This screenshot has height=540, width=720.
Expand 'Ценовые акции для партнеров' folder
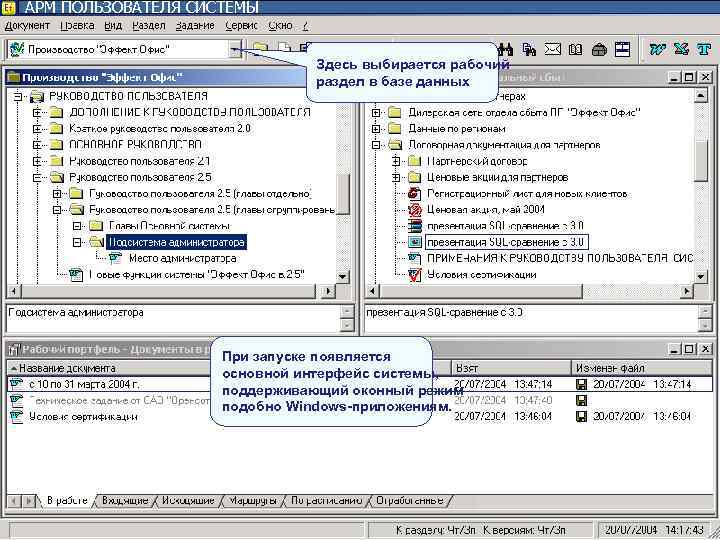point(396,177)
